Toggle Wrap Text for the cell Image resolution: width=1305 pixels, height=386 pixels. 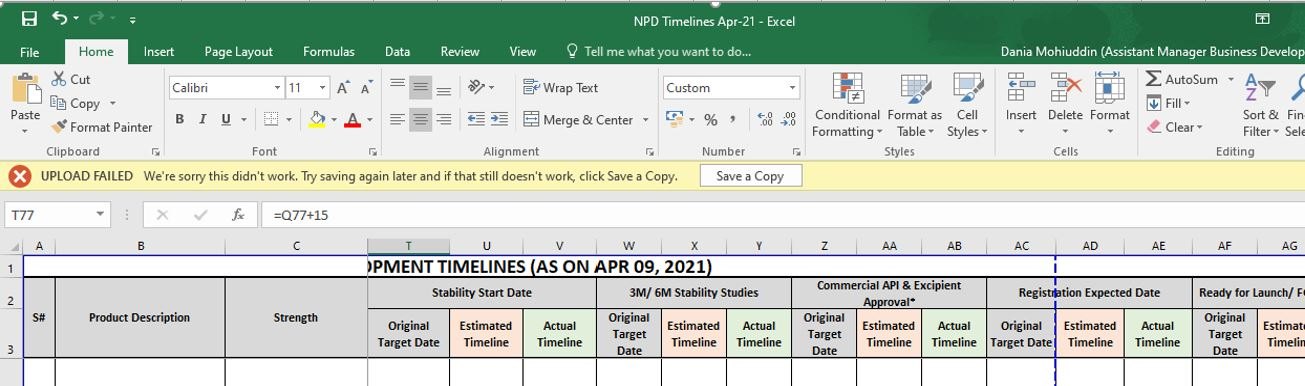pos(561,88)
